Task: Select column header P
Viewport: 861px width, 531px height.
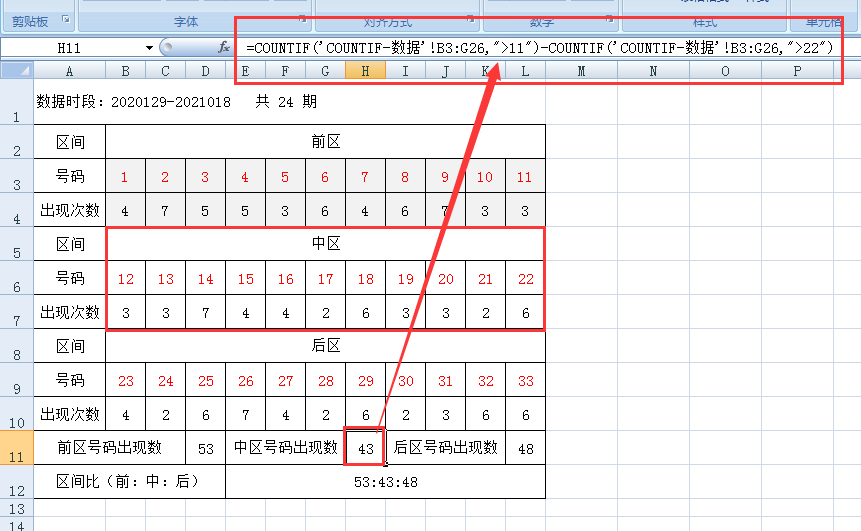Action: [x=797, y=71]
